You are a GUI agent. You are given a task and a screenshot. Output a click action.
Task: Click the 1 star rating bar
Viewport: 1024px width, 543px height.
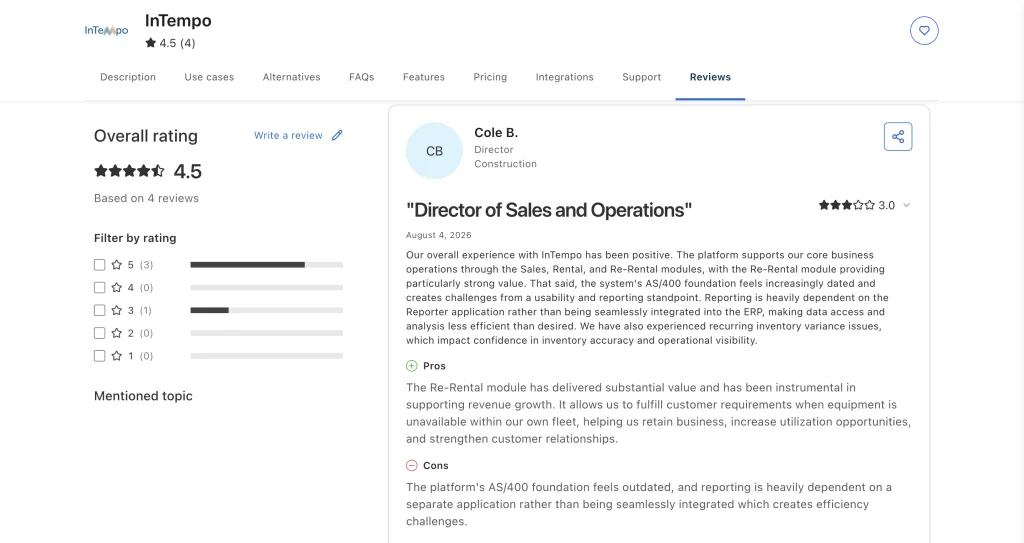pos(266,356)
